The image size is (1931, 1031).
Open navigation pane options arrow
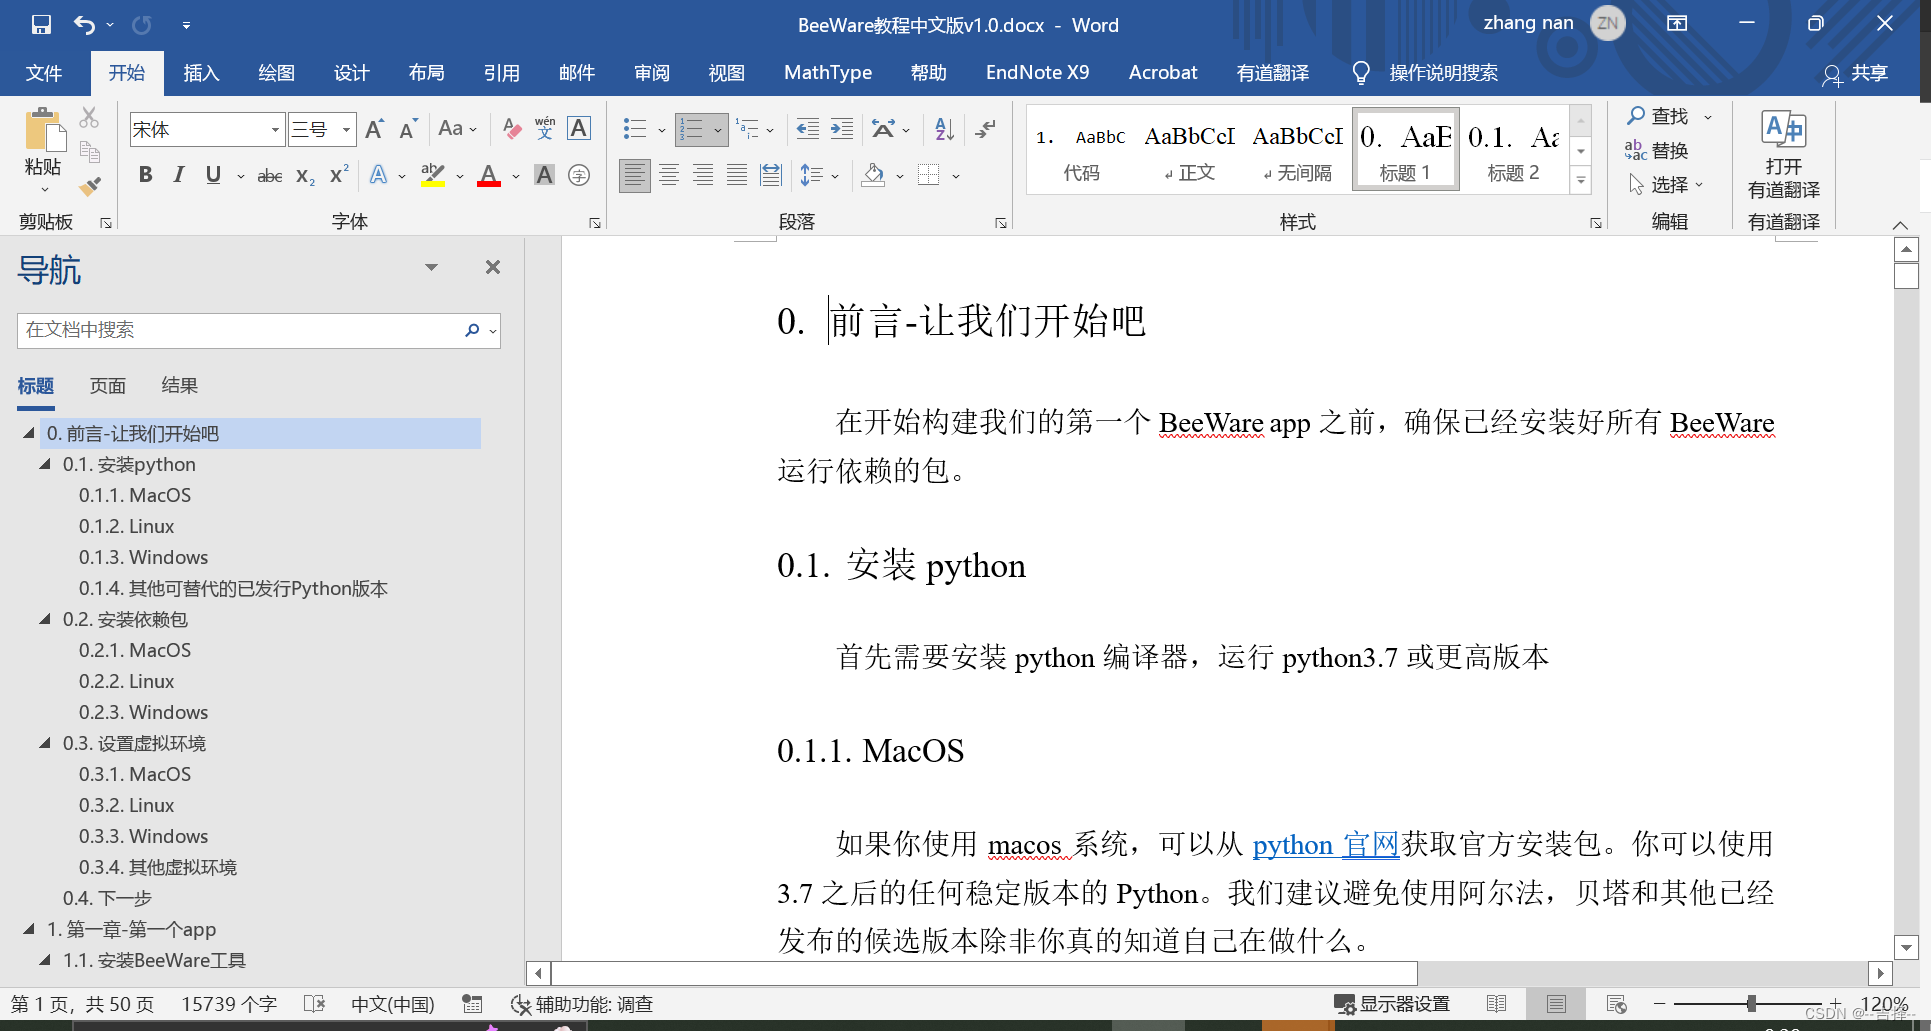[x=432, y=267]
